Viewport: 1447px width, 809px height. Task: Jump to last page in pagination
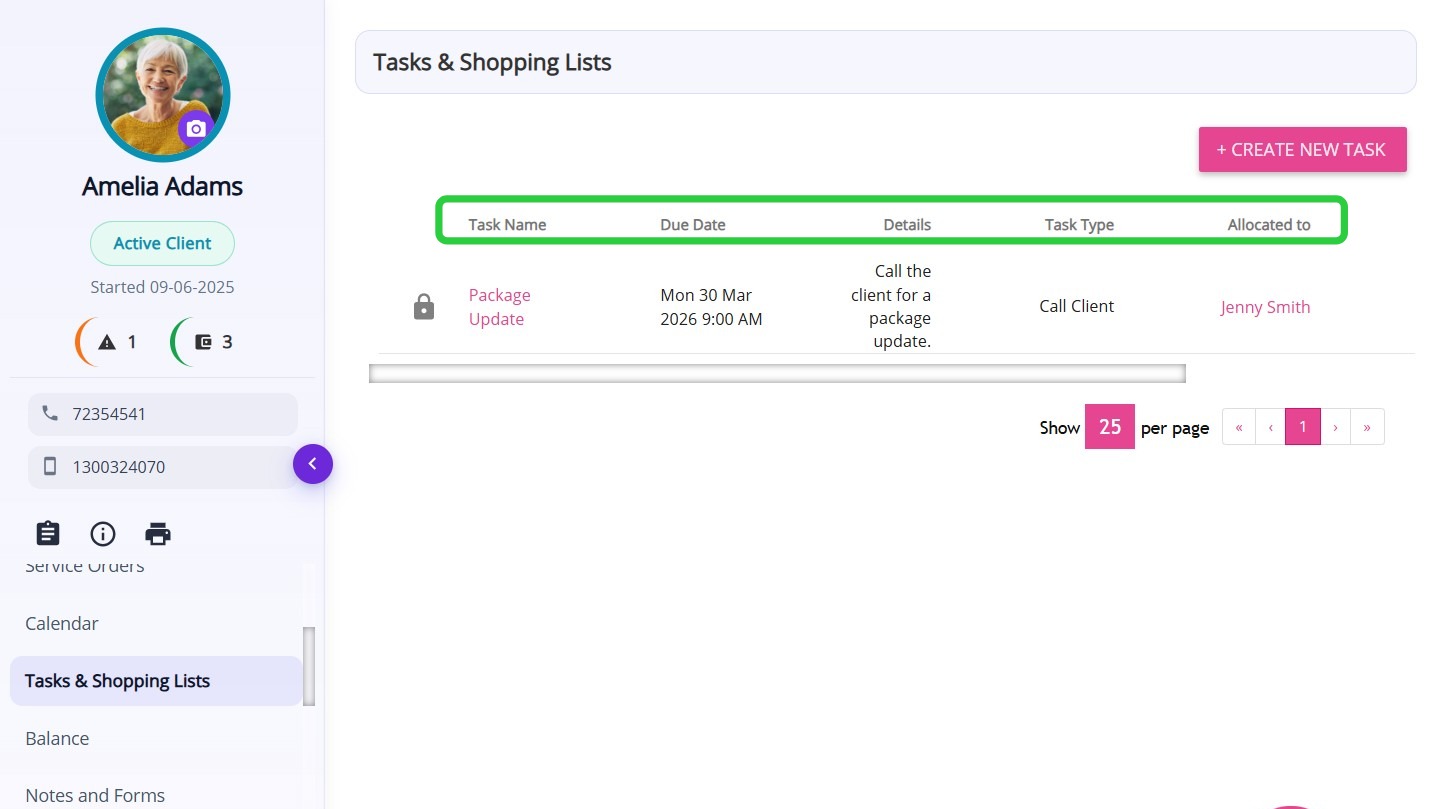(1367, 427)
